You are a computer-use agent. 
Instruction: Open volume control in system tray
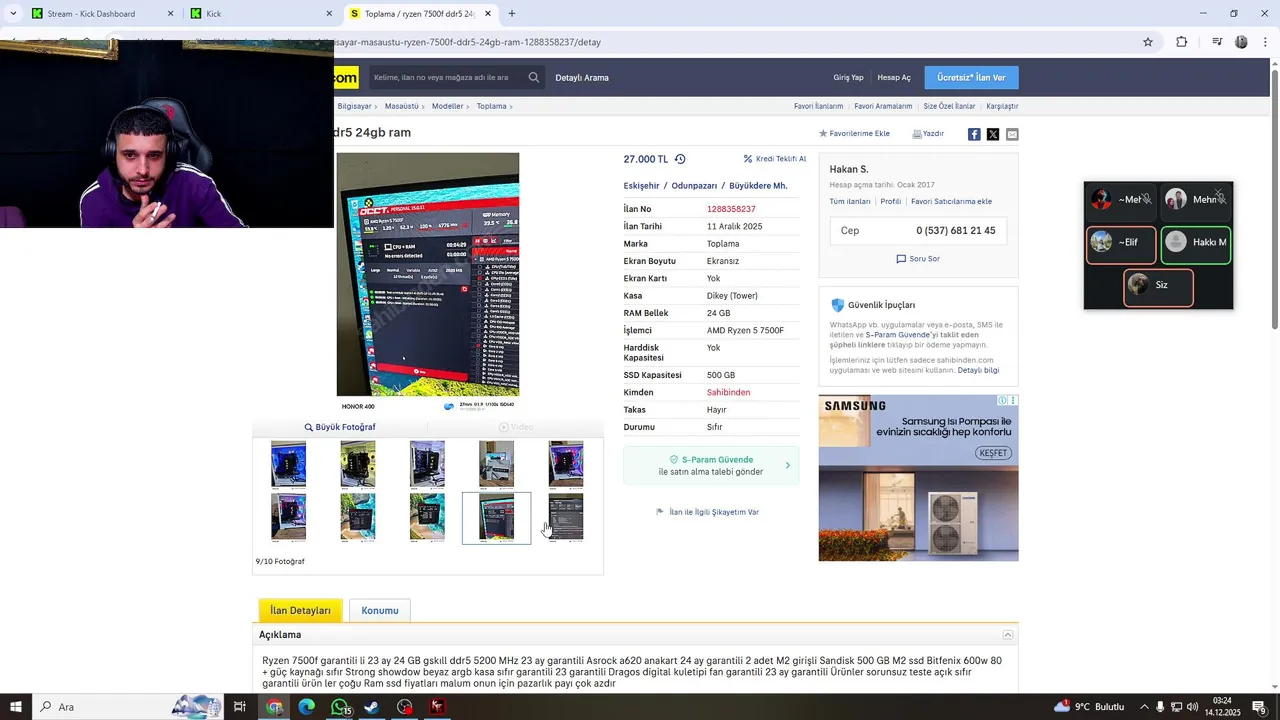click(x=1193, y=707)
